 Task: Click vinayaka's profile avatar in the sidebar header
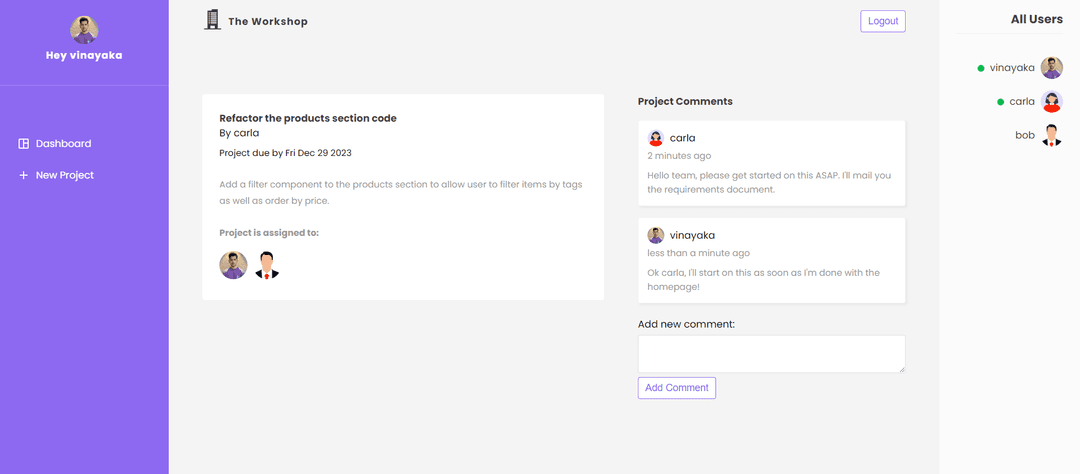tap(84, 30)
